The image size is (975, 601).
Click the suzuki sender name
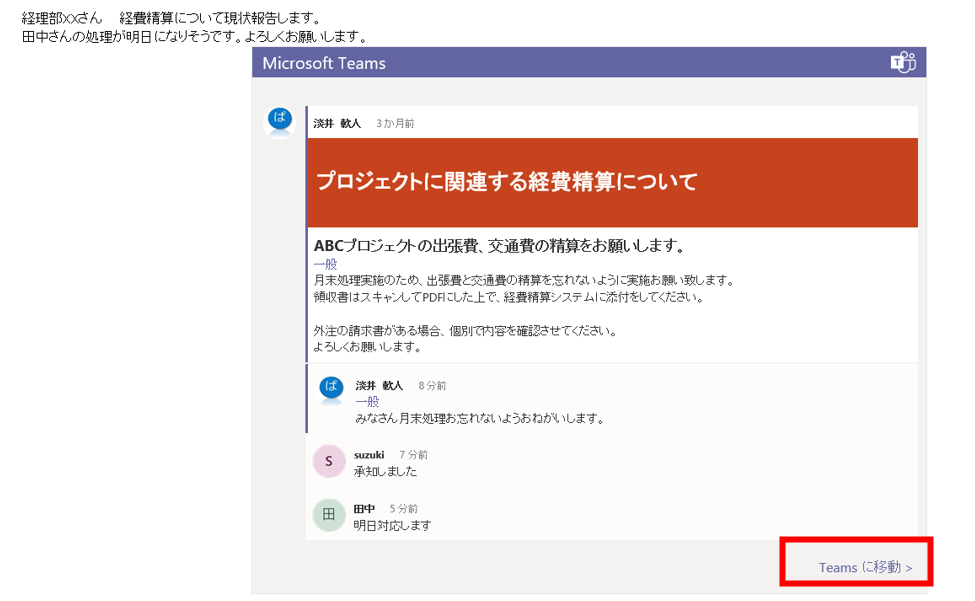[x=369, y=454]
